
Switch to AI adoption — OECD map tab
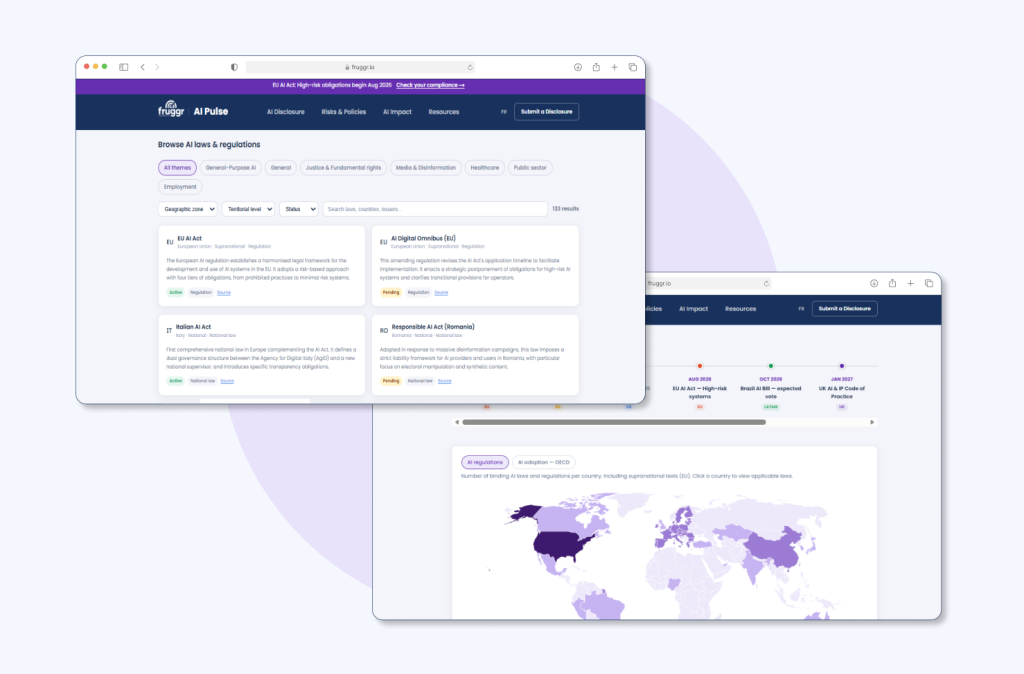coord(543,462)
